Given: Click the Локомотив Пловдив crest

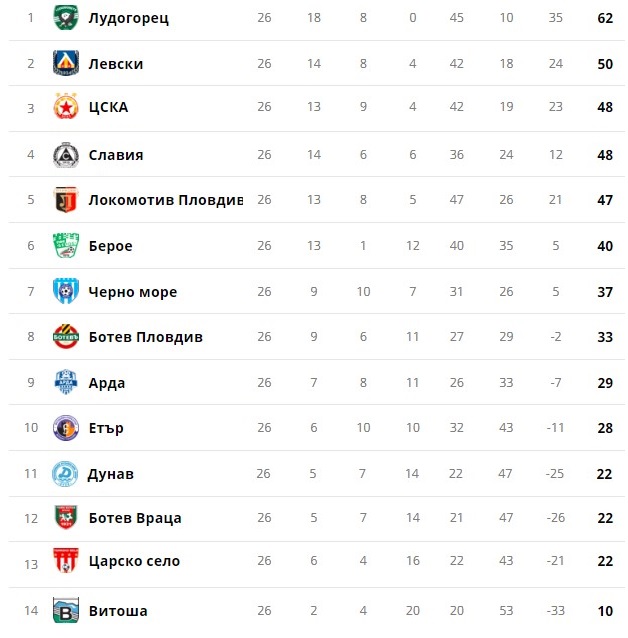Looking at the screenshot, I should click(x=66, y=199).
